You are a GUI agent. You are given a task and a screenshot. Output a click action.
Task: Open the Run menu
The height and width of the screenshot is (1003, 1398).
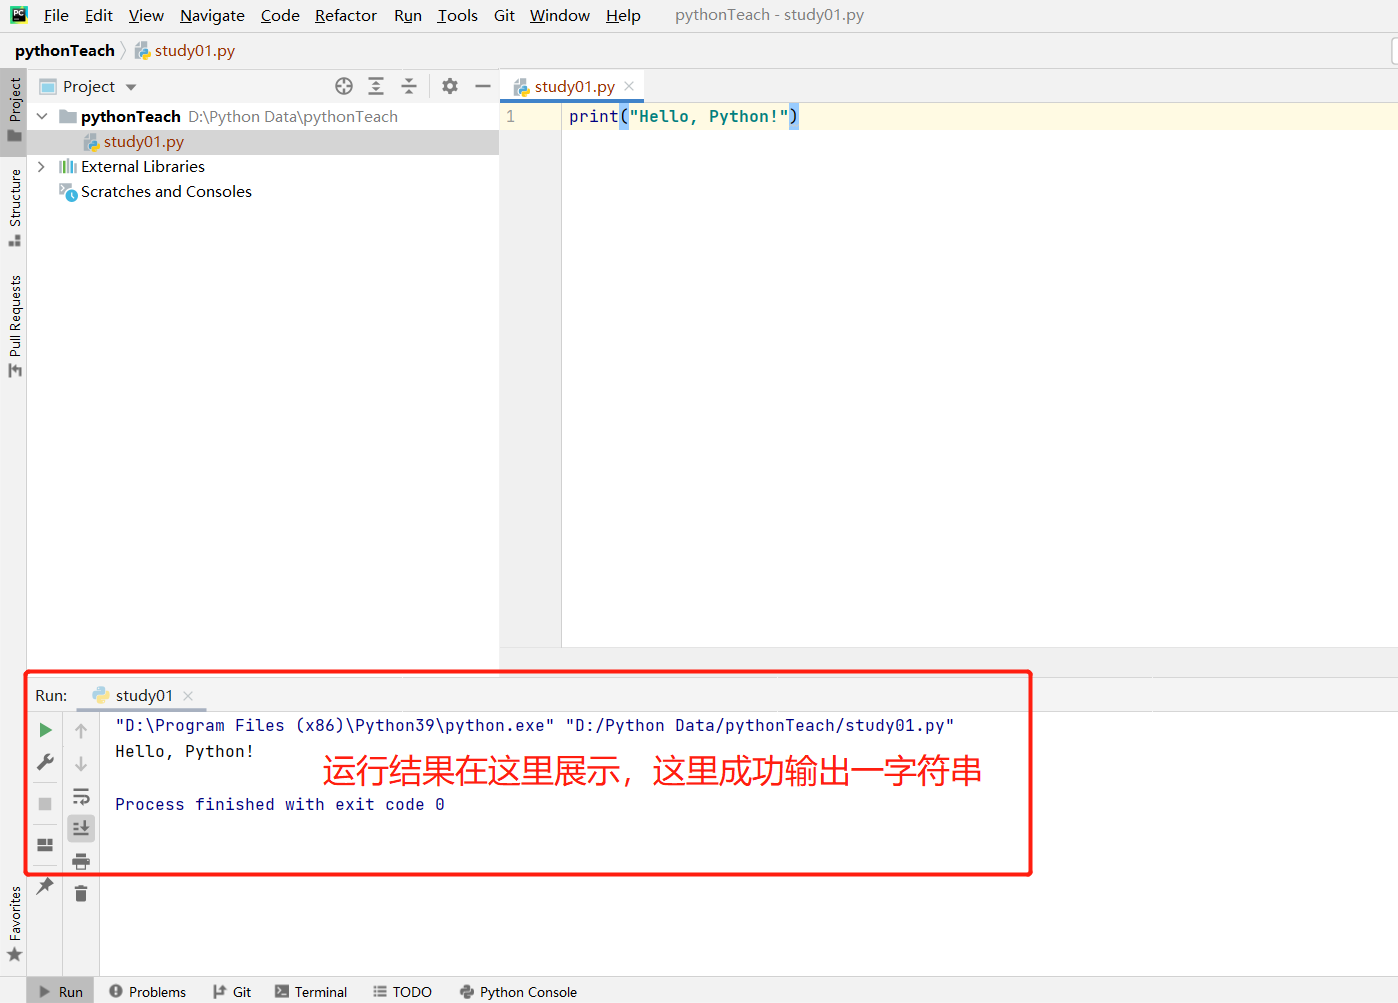point(408,15)
